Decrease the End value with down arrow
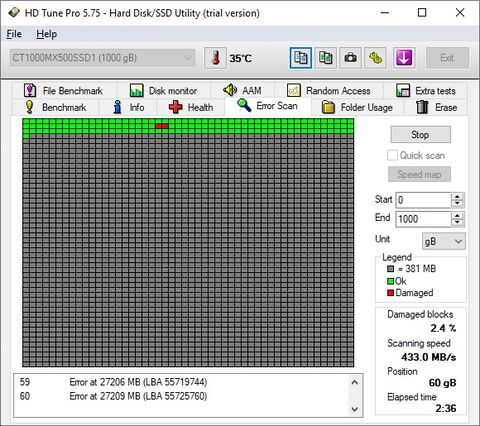The image size is (480, 426). [x=457, y=223]
